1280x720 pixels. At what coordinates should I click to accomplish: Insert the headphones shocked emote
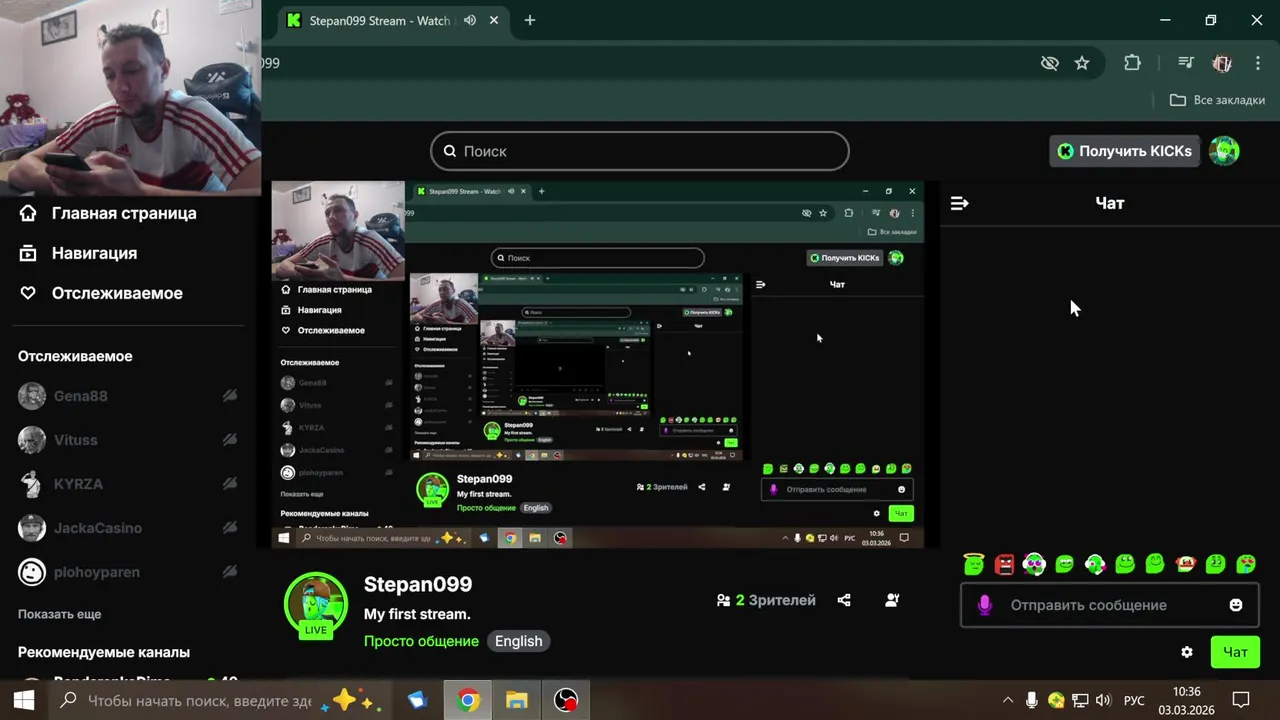tap(1034, 564)
